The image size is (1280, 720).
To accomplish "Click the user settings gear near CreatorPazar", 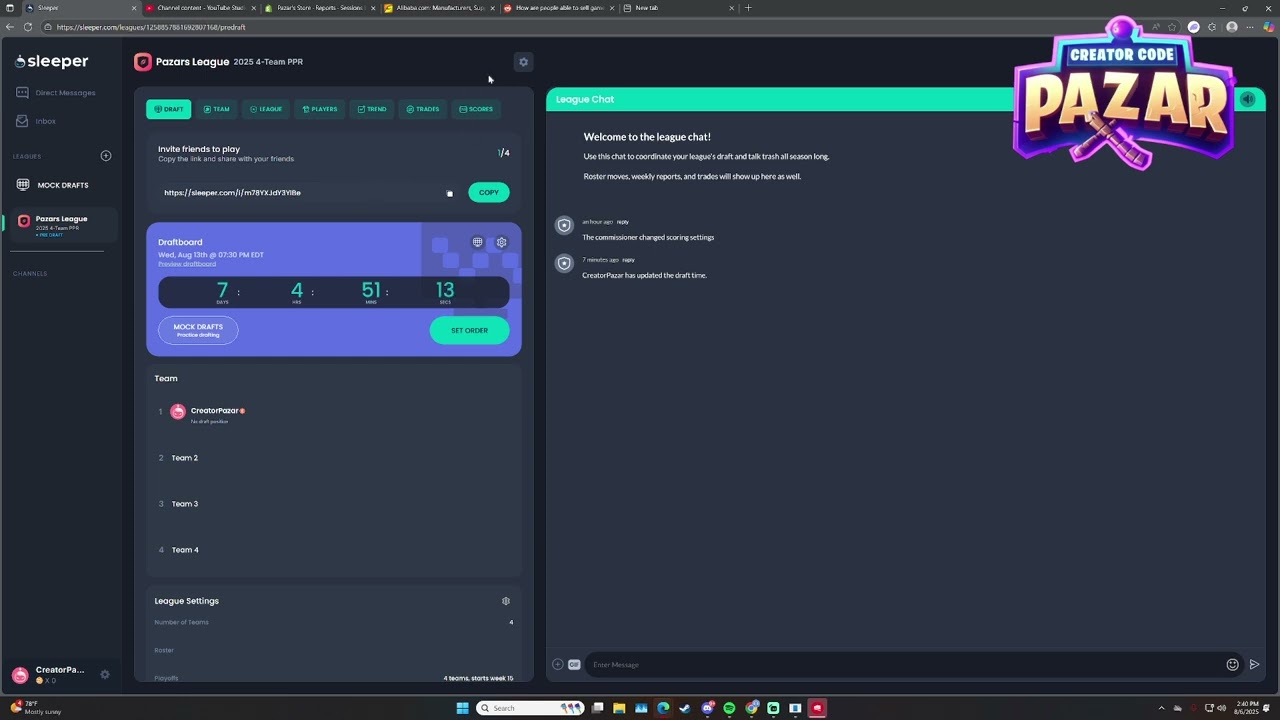I will click(105, 675).
